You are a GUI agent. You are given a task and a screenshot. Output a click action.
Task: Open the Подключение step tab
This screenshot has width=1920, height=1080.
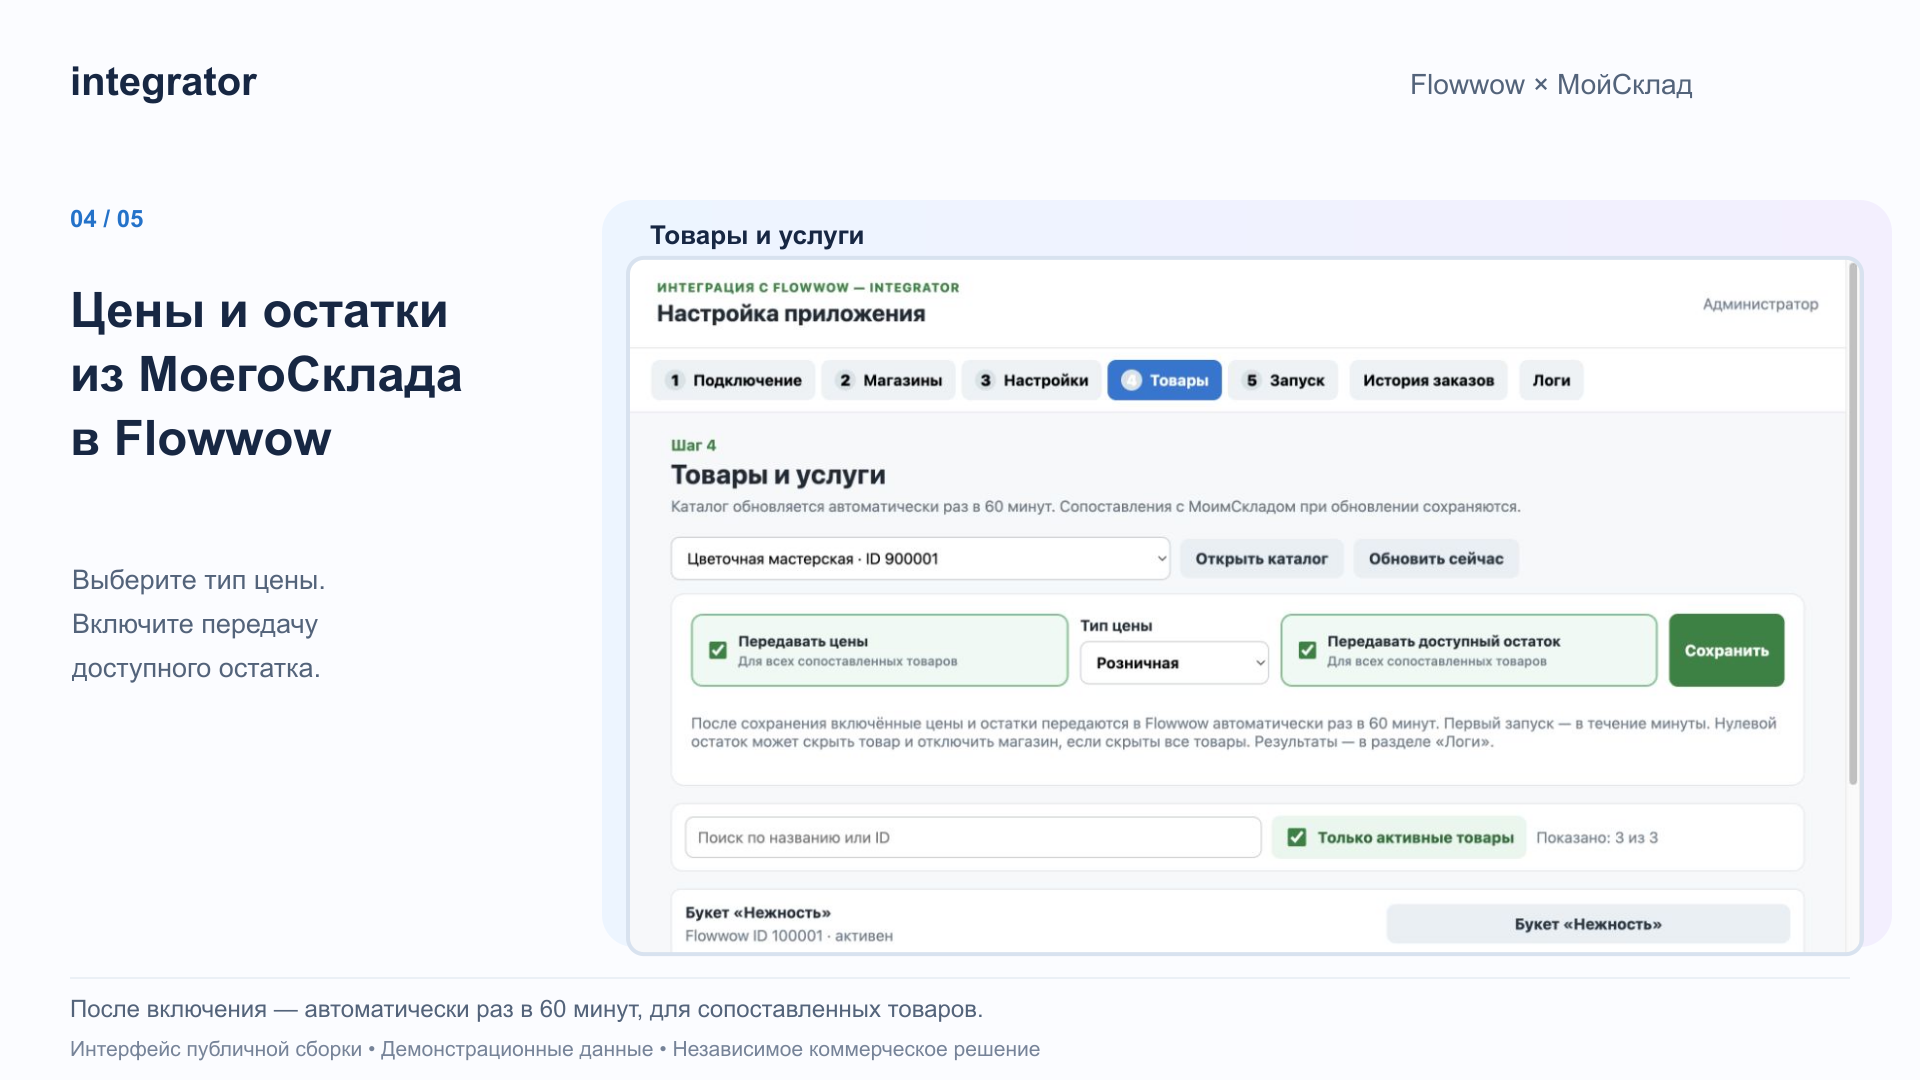tap(735, 380)
